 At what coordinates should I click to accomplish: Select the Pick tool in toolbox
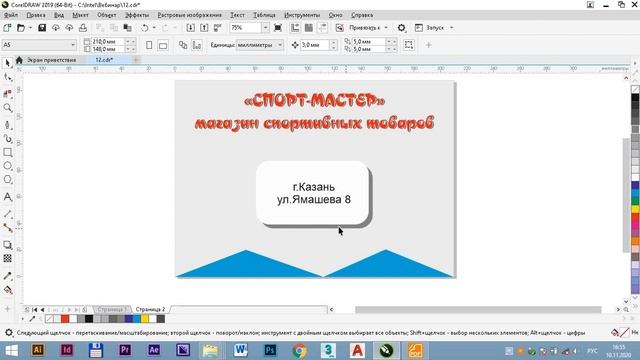tap(7, 63)
